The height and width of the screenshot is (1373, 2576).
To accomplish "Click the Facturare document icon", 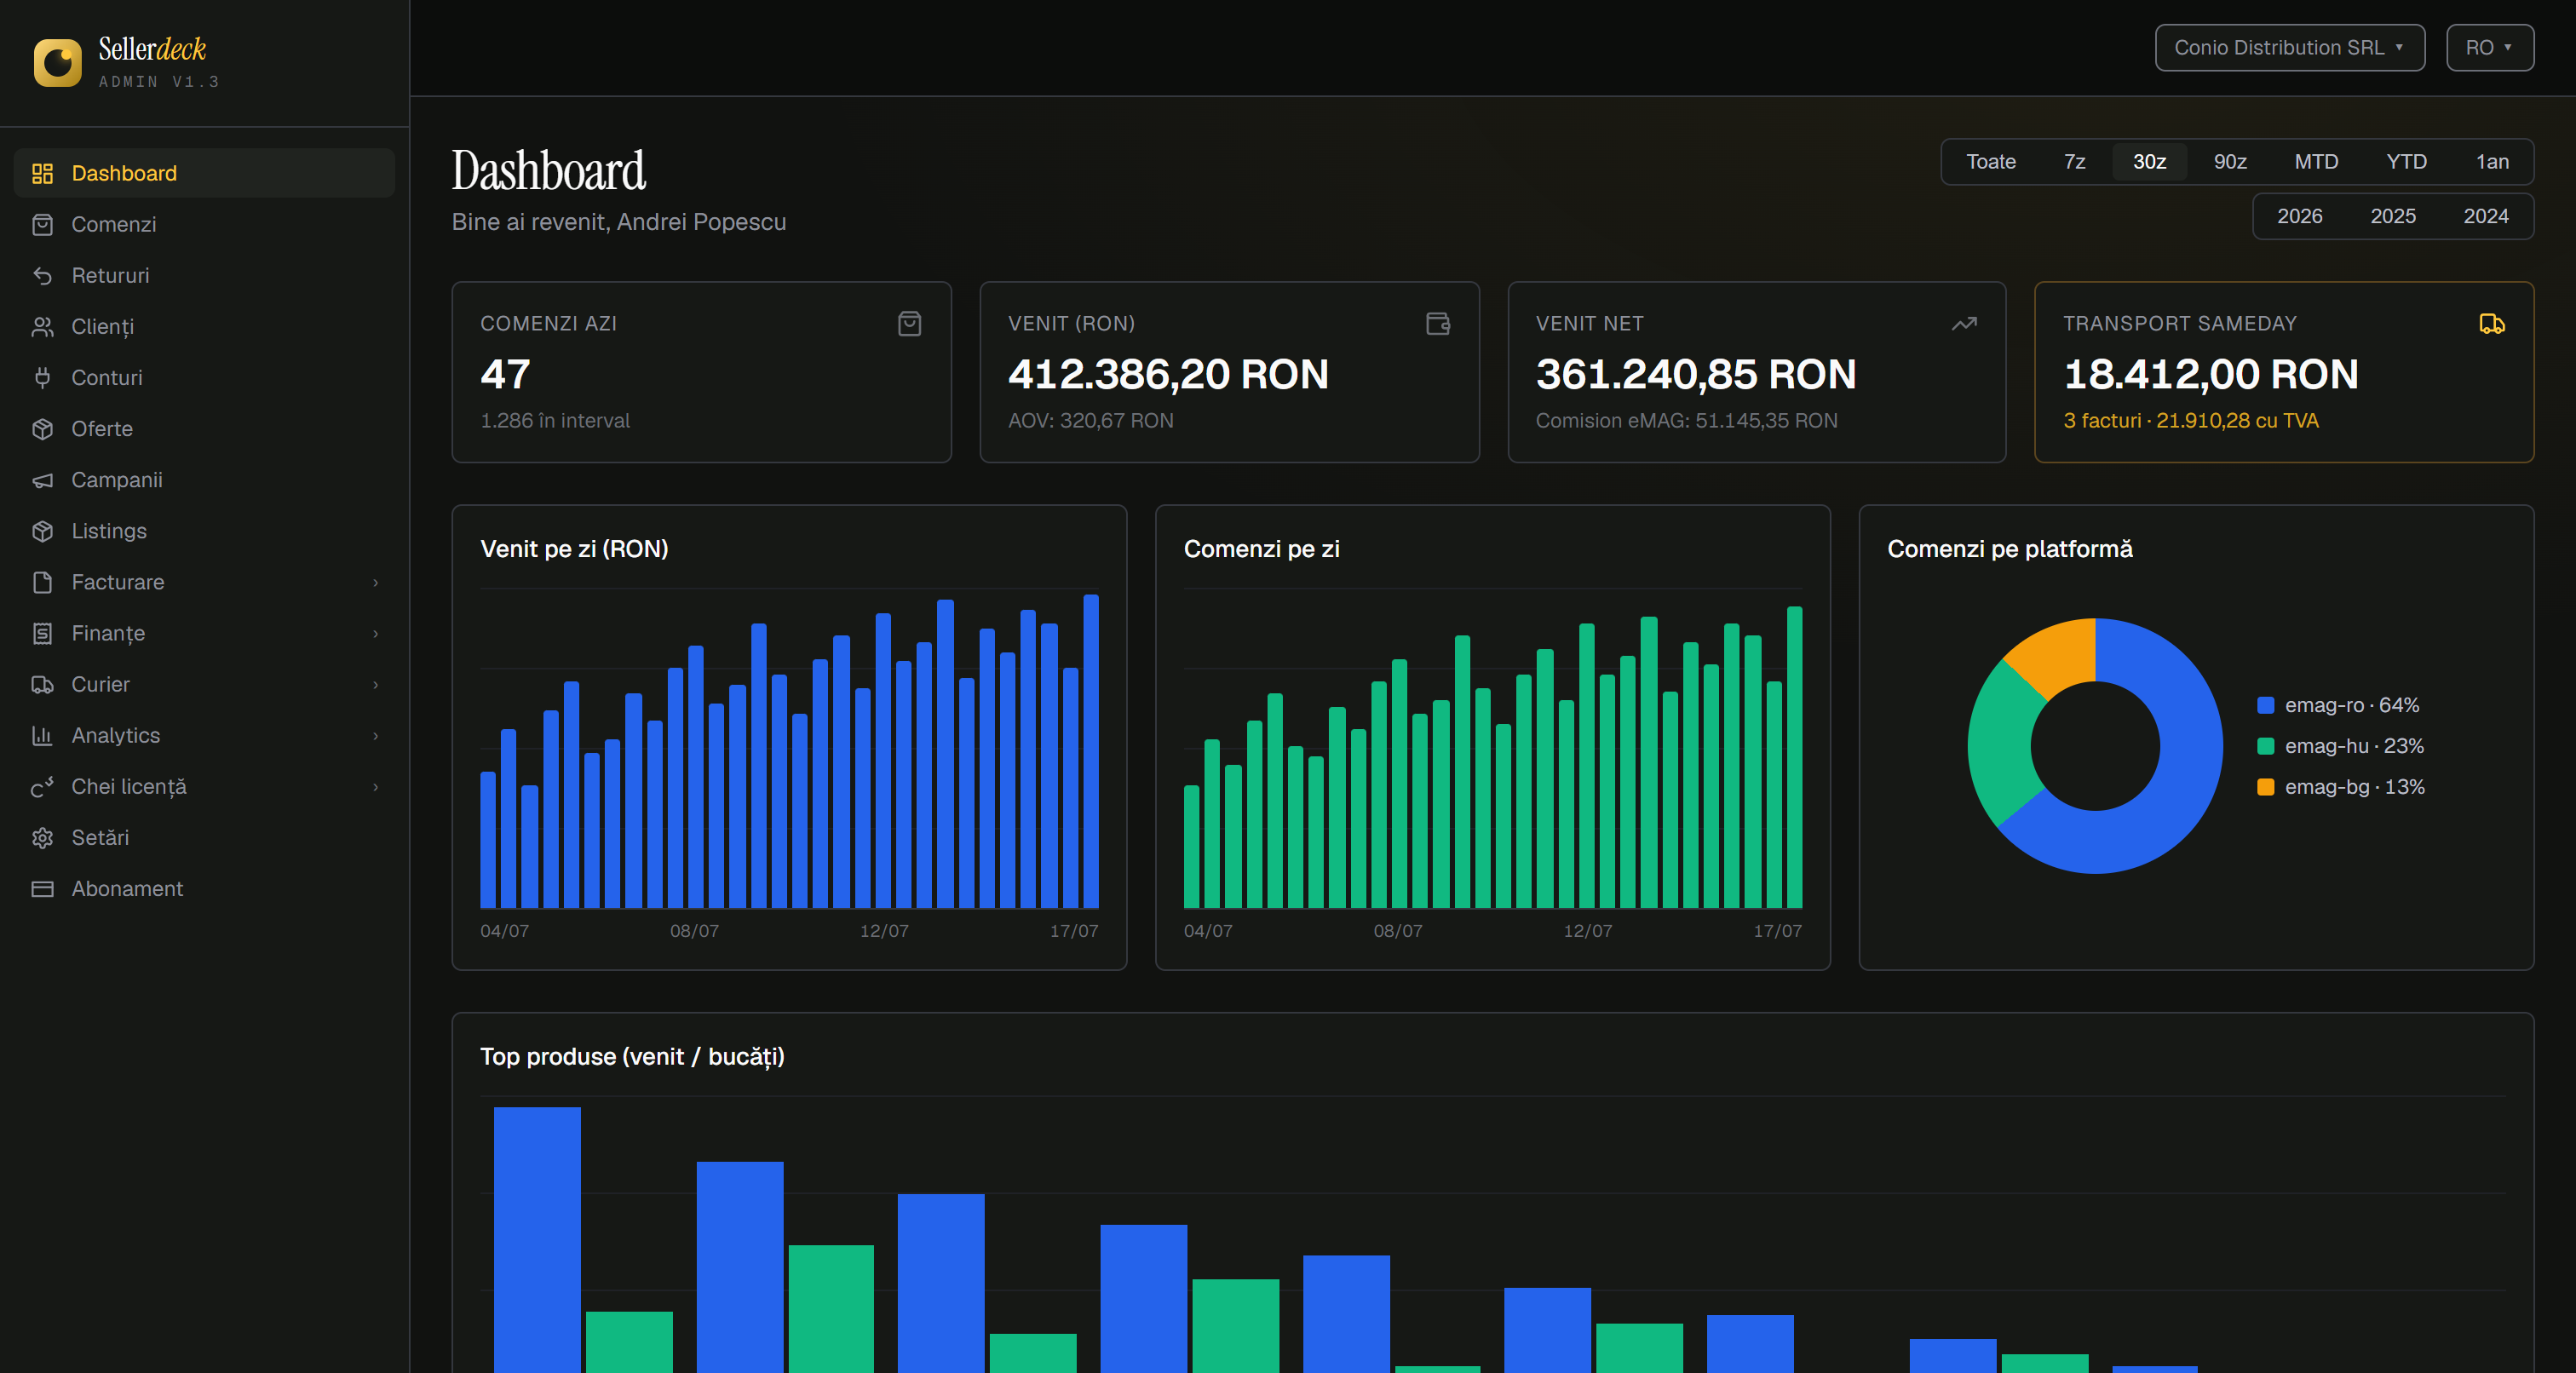I will point(42,582).
